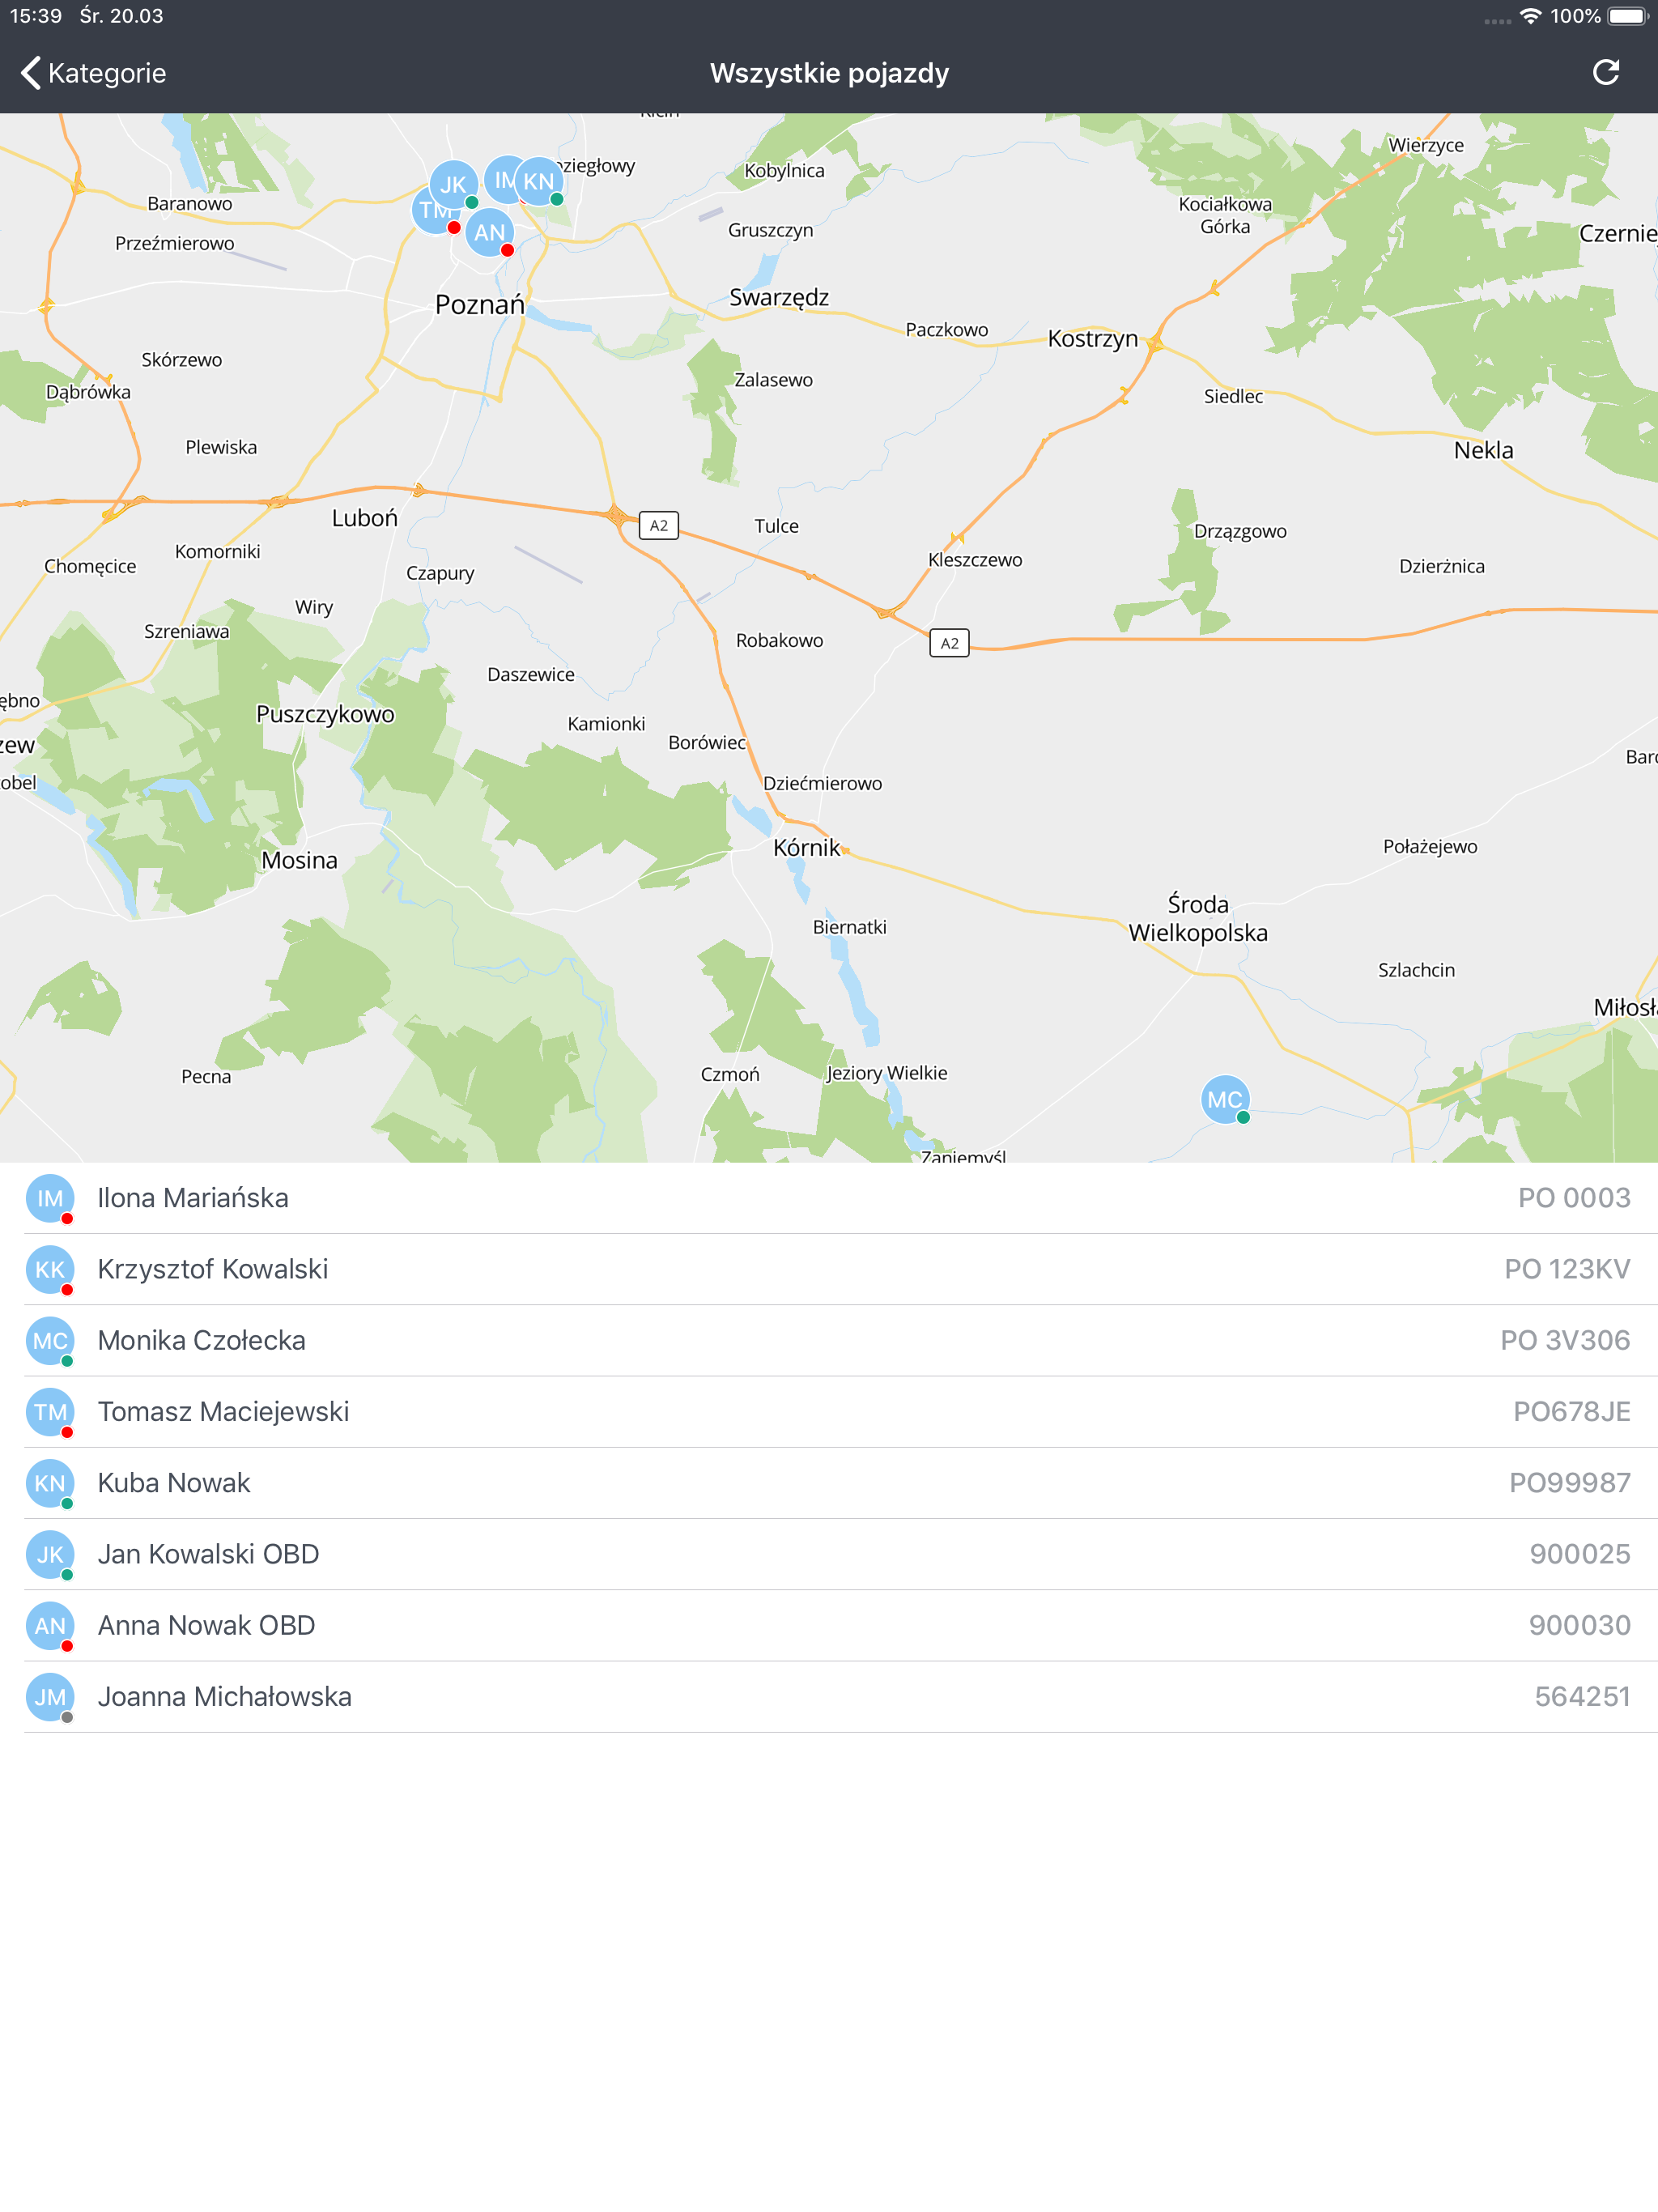Tap the Wi-Fi status icon
This screenshot has height=2212, width=1658.
[x=1530, y=16]
